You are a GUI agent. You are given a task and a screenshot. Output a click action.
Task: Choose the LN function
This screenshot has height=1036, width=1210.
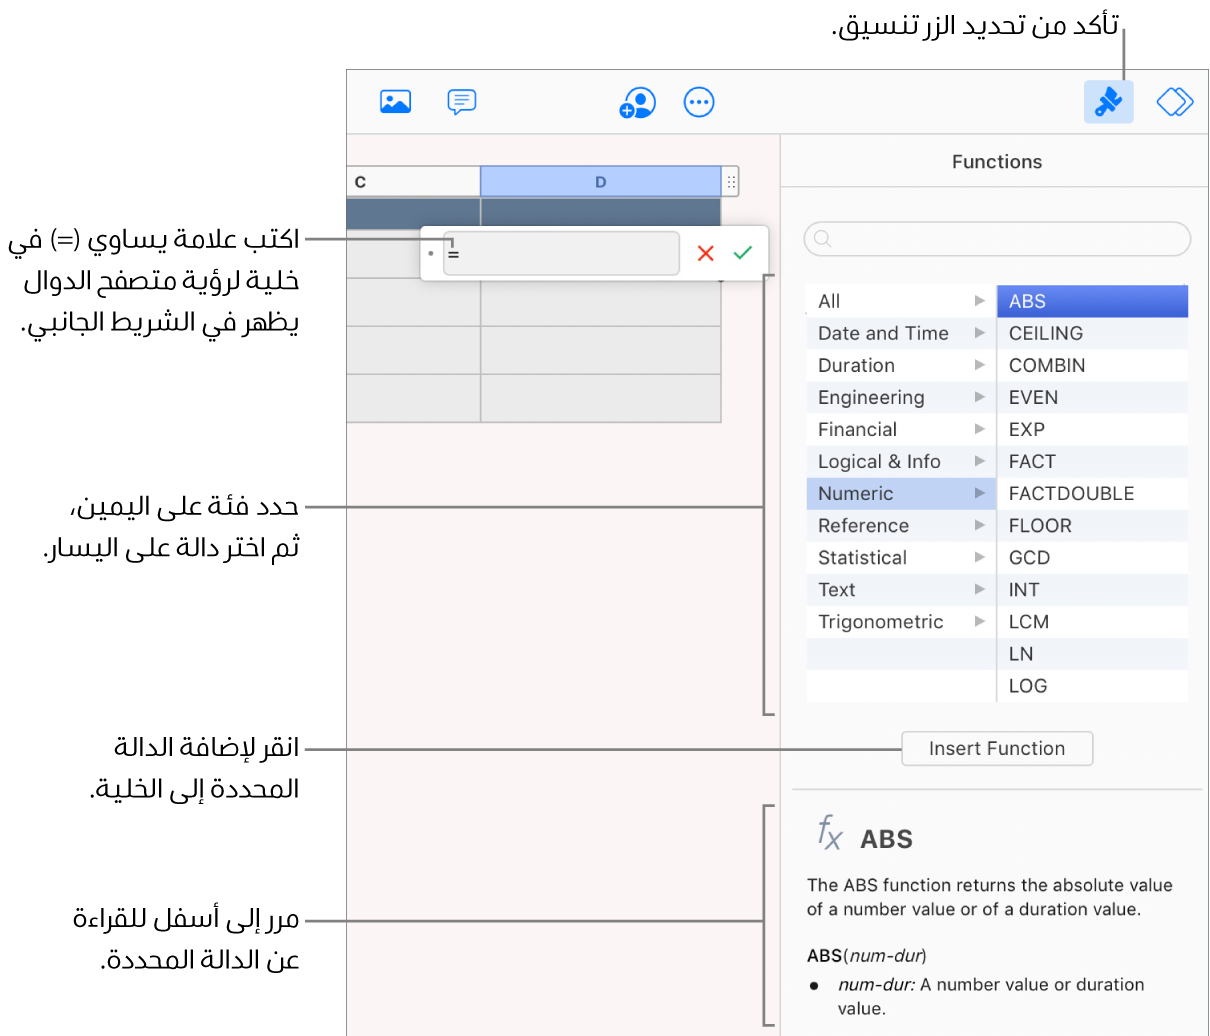(x=1093, y=653)
